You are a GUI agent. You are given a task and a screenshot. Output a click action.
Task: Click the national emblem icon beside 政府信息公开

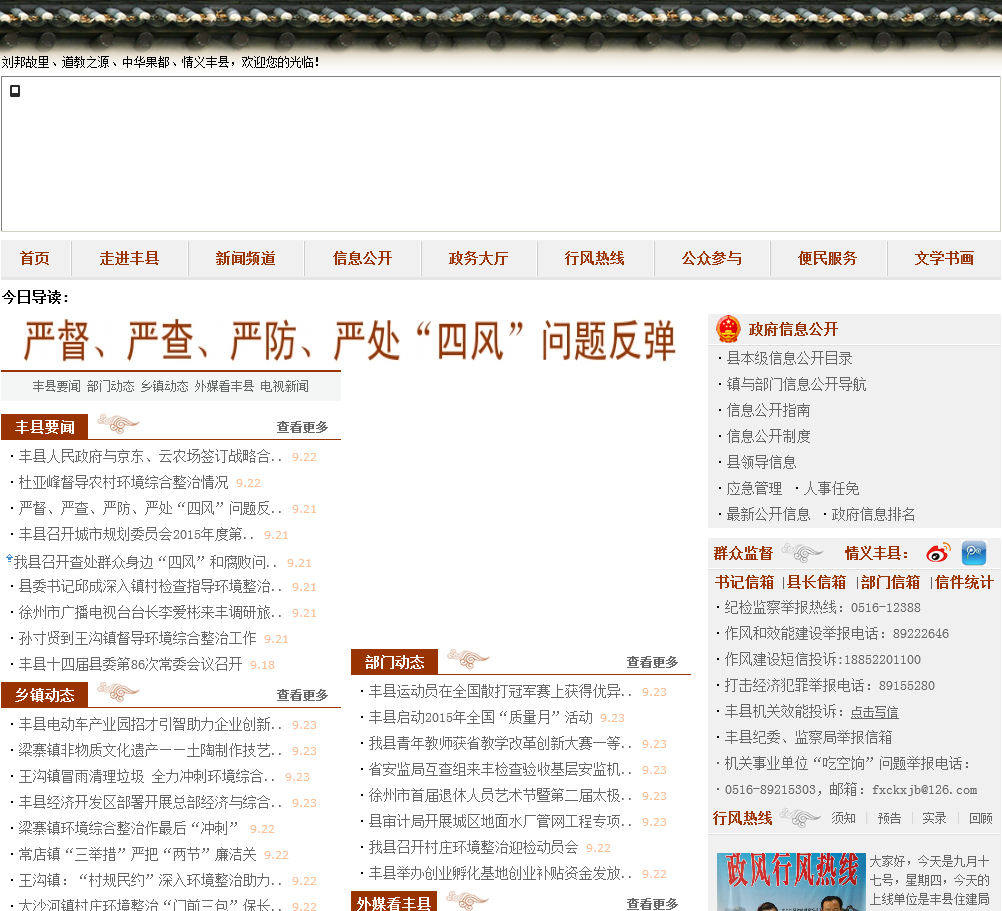coord(728,329)
